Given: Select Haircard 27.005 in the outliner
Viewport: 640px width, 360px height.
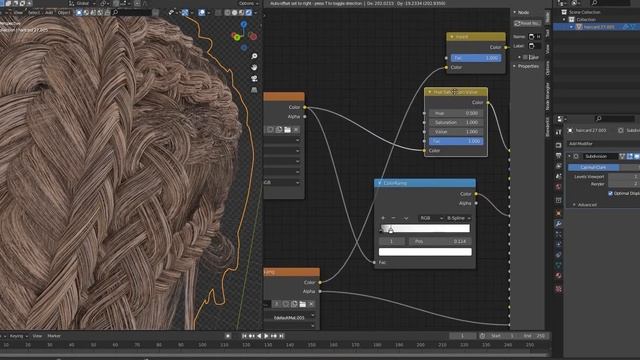Looking at the screenshot, I should point(599,27).
